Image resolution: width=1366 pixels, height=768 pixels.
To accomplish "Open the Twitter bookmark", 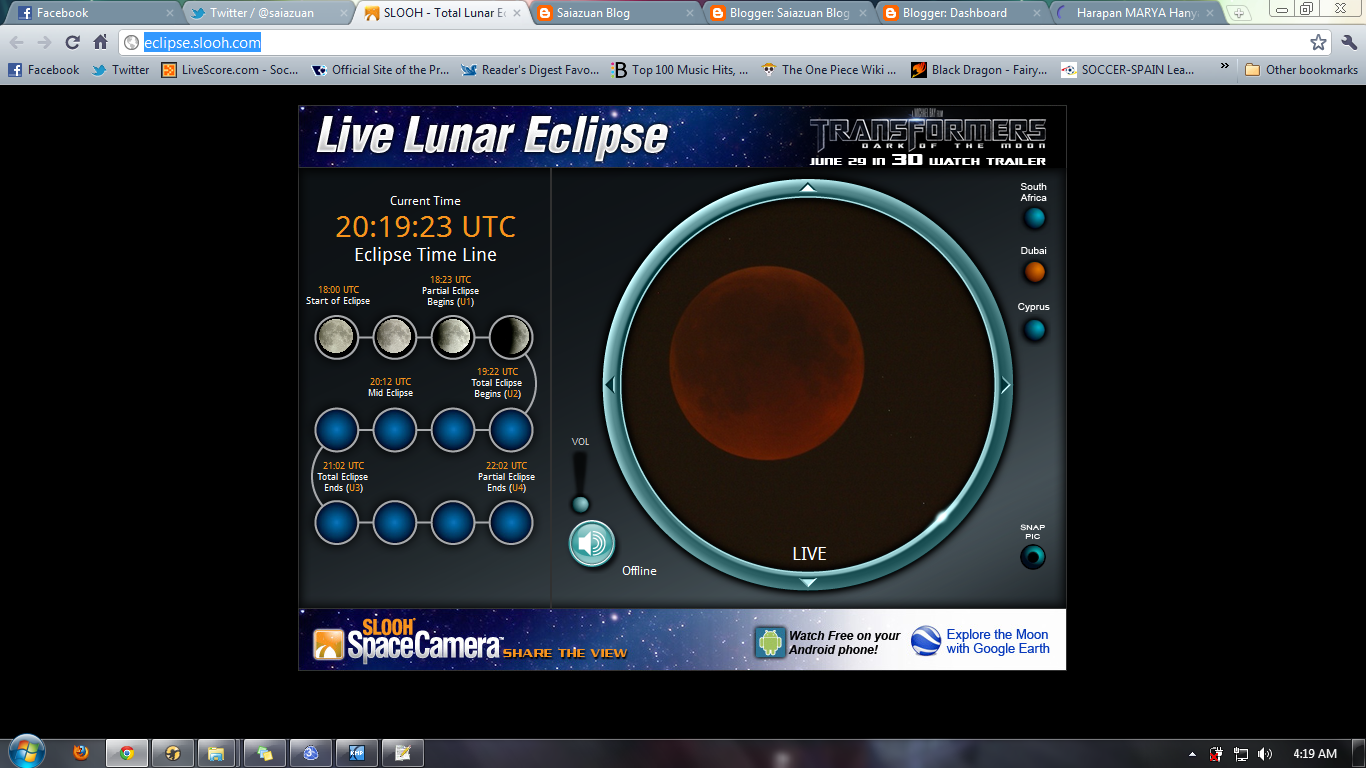I will pyautogui.click(x=121, y=70).
